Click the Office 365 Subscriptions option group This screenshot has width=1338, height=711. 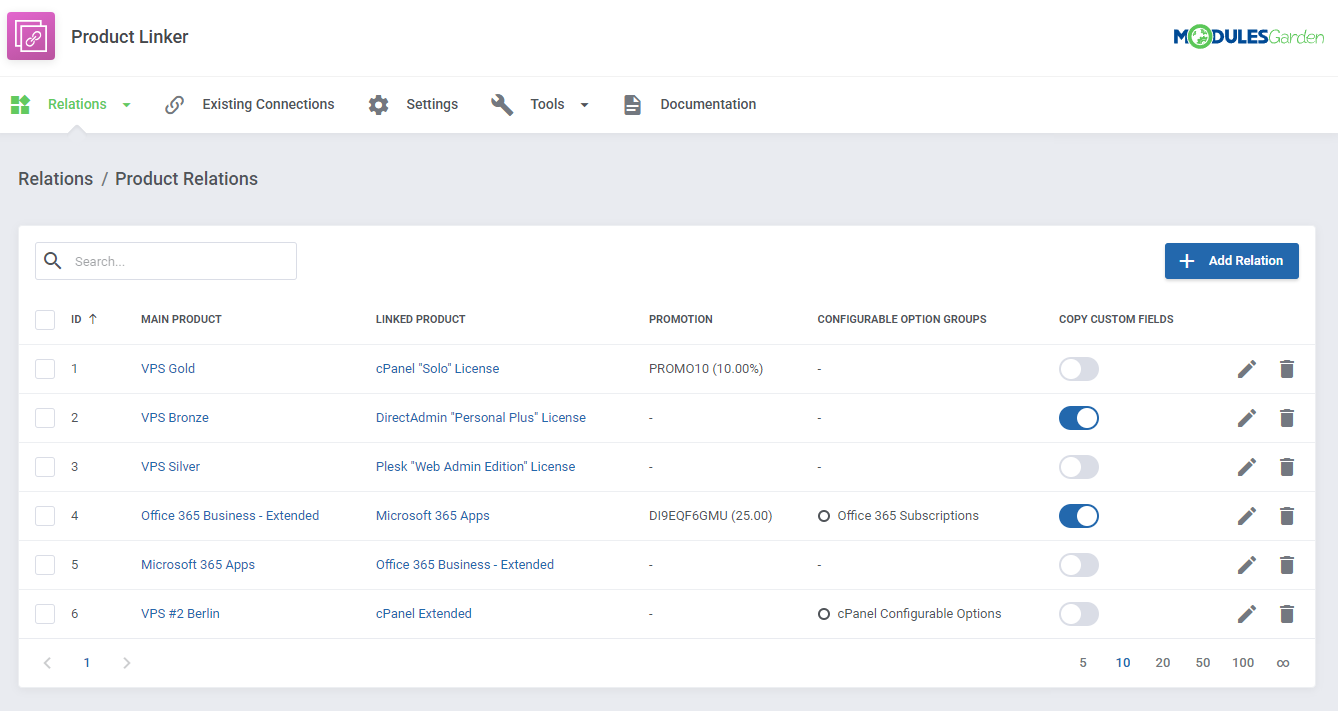coord(908,516)
